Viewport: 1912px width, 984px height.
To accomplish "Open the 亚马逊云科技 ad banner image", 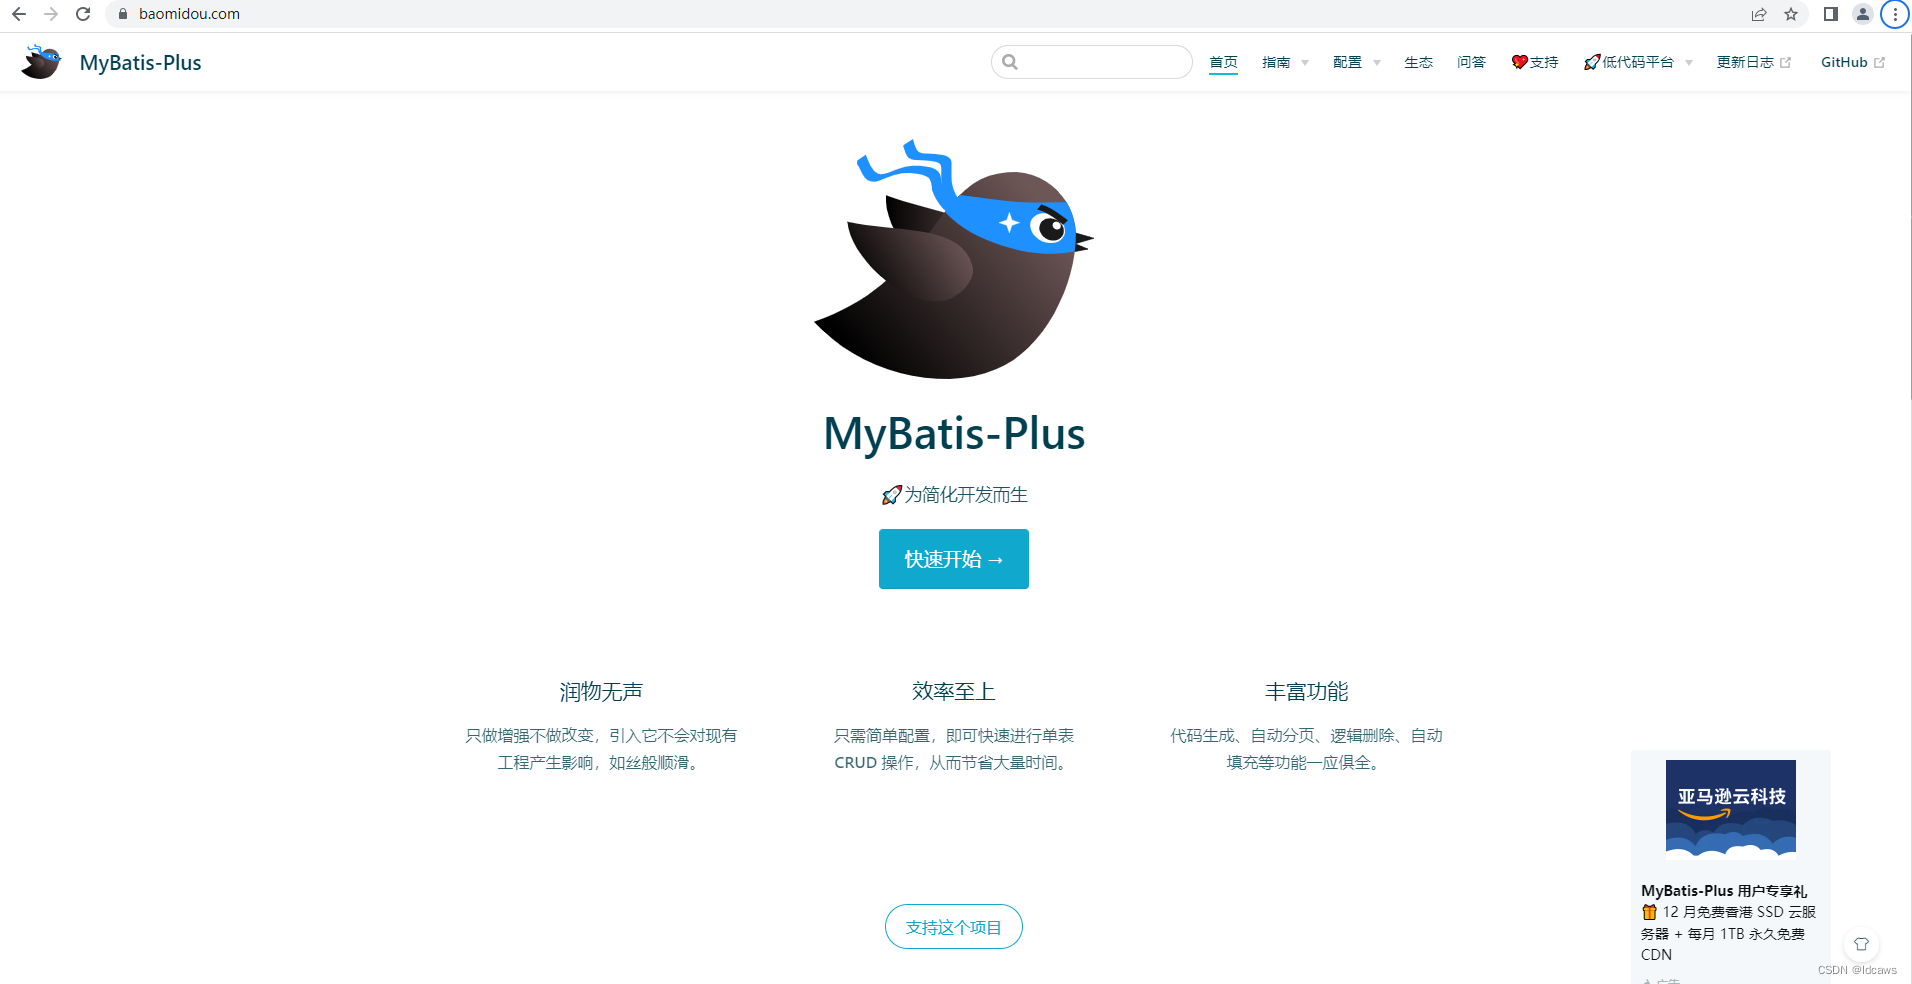I will (1731, 809).
